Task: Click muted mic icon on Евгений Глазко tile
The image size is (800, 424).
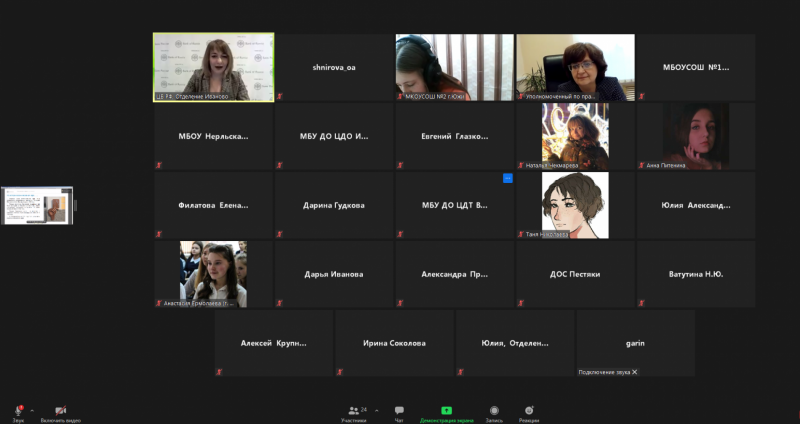Action: [x=401, y=165]
